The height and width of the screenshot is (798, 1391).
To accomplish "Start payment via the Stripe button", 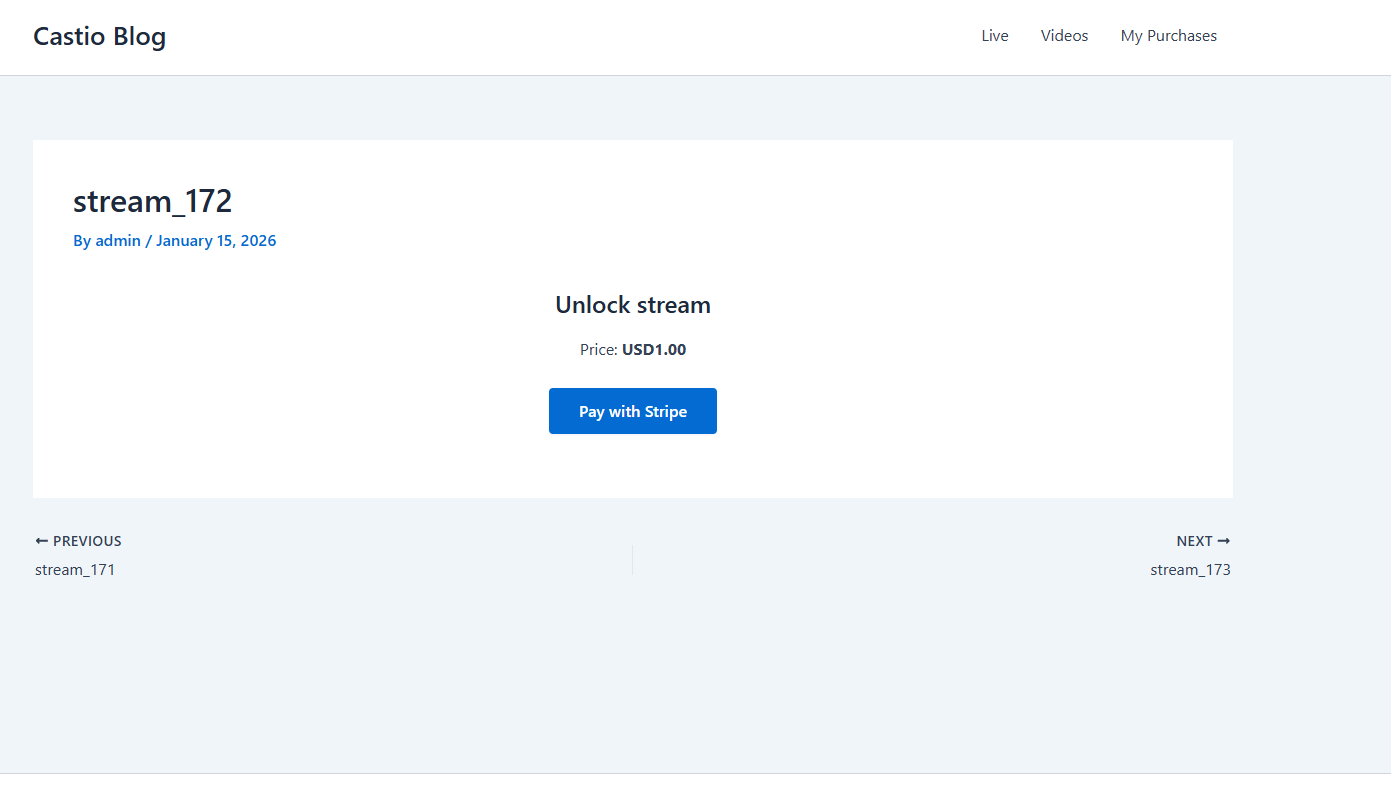I will coord(632,410).
